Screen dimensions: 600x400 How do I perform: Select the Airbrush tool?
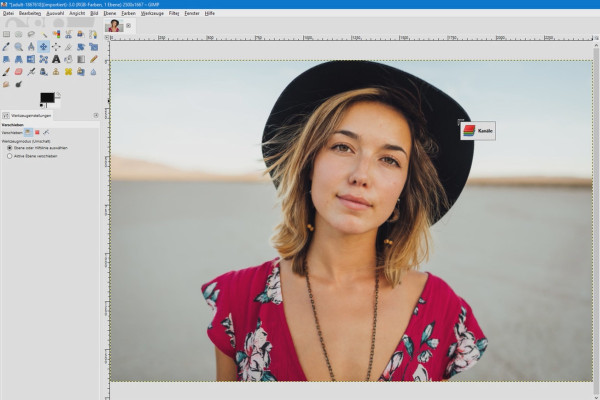coord(31,72)
